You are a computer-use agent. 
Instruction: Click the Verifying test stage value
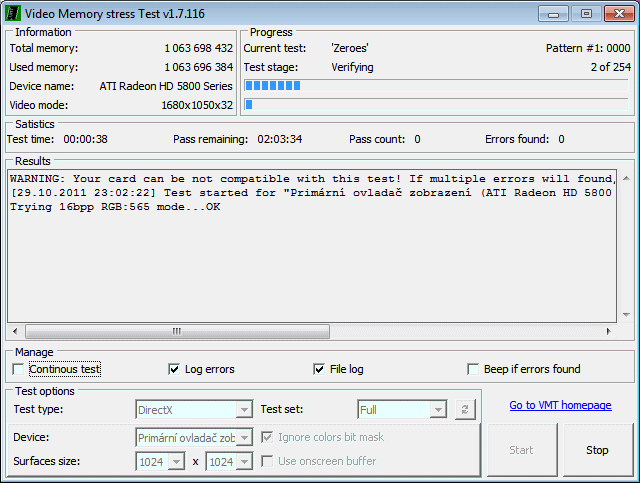pyautogui.click(x=352, y=67)
